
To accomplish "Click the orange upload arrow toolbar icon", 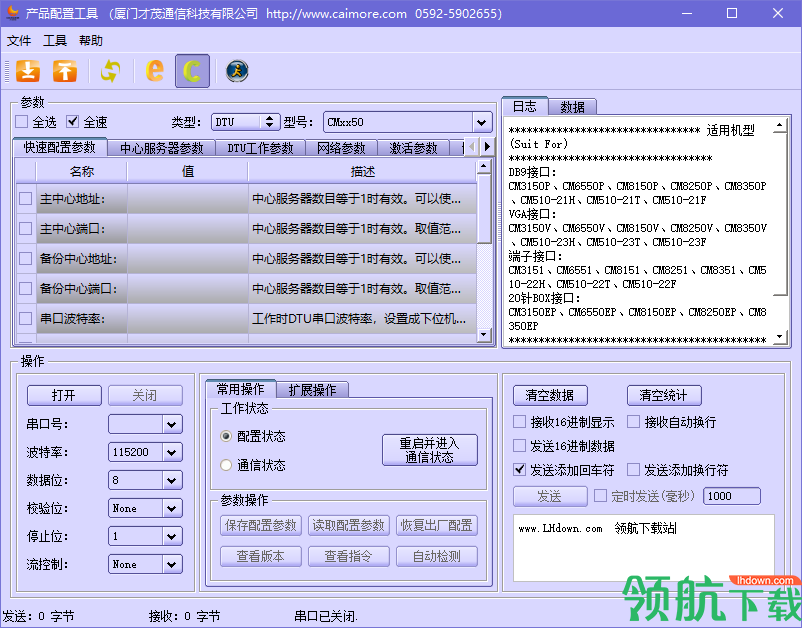I will click(x=64, y=71).
